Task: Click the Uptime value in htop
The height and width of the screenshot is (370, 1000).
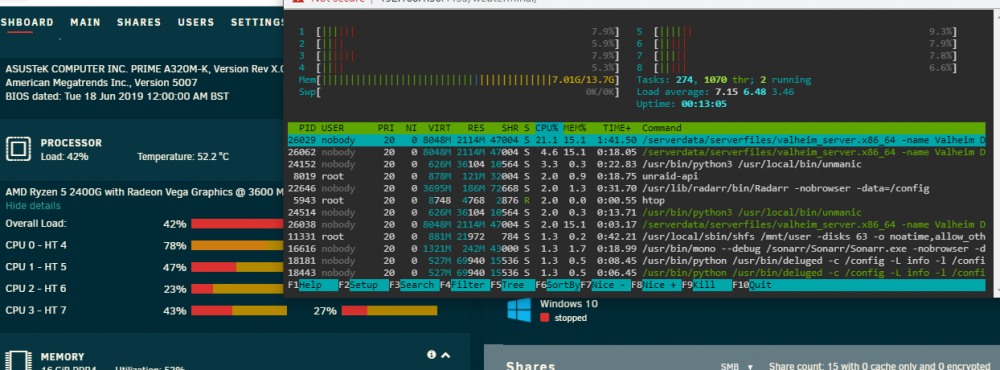Action: (x=703, y=105)
